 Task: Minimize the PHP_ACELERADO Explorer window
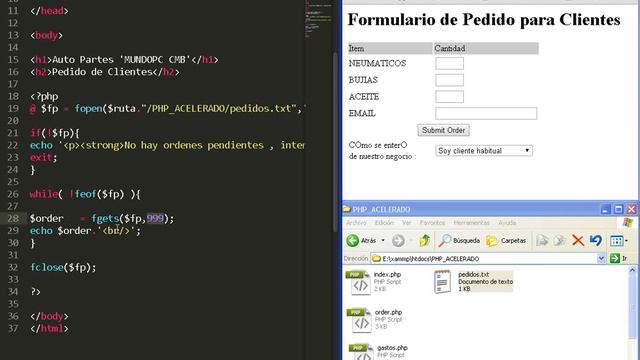605,209
